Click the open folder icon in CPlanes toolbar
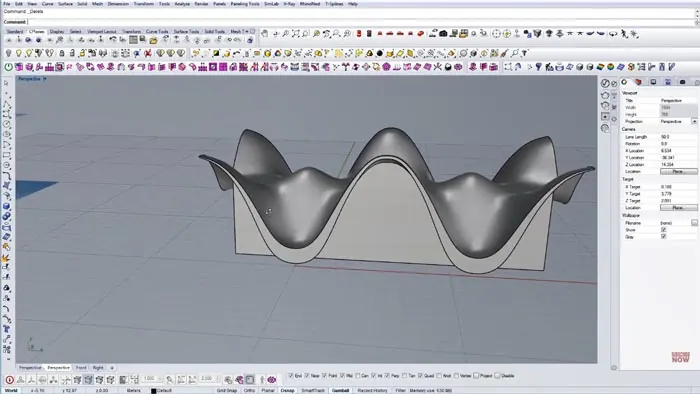Screen dimensions: 700x394 pyautogui.click(x=153, y=40)
